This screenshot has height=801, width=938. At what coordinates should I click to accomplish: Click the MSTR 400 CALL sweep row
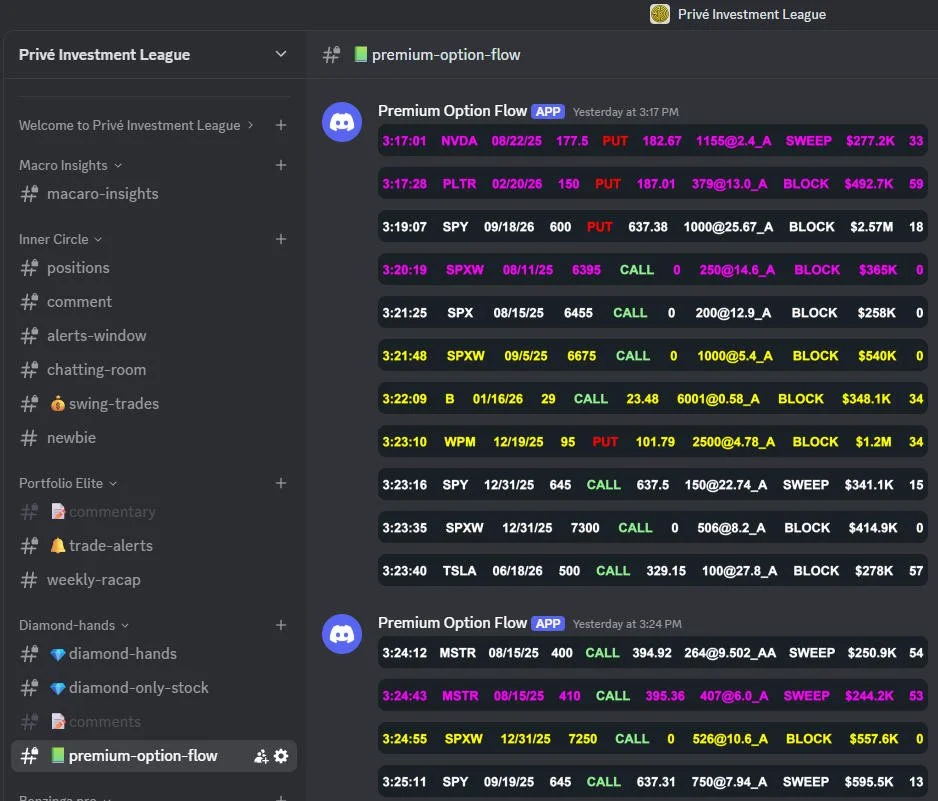click(653, 653)
